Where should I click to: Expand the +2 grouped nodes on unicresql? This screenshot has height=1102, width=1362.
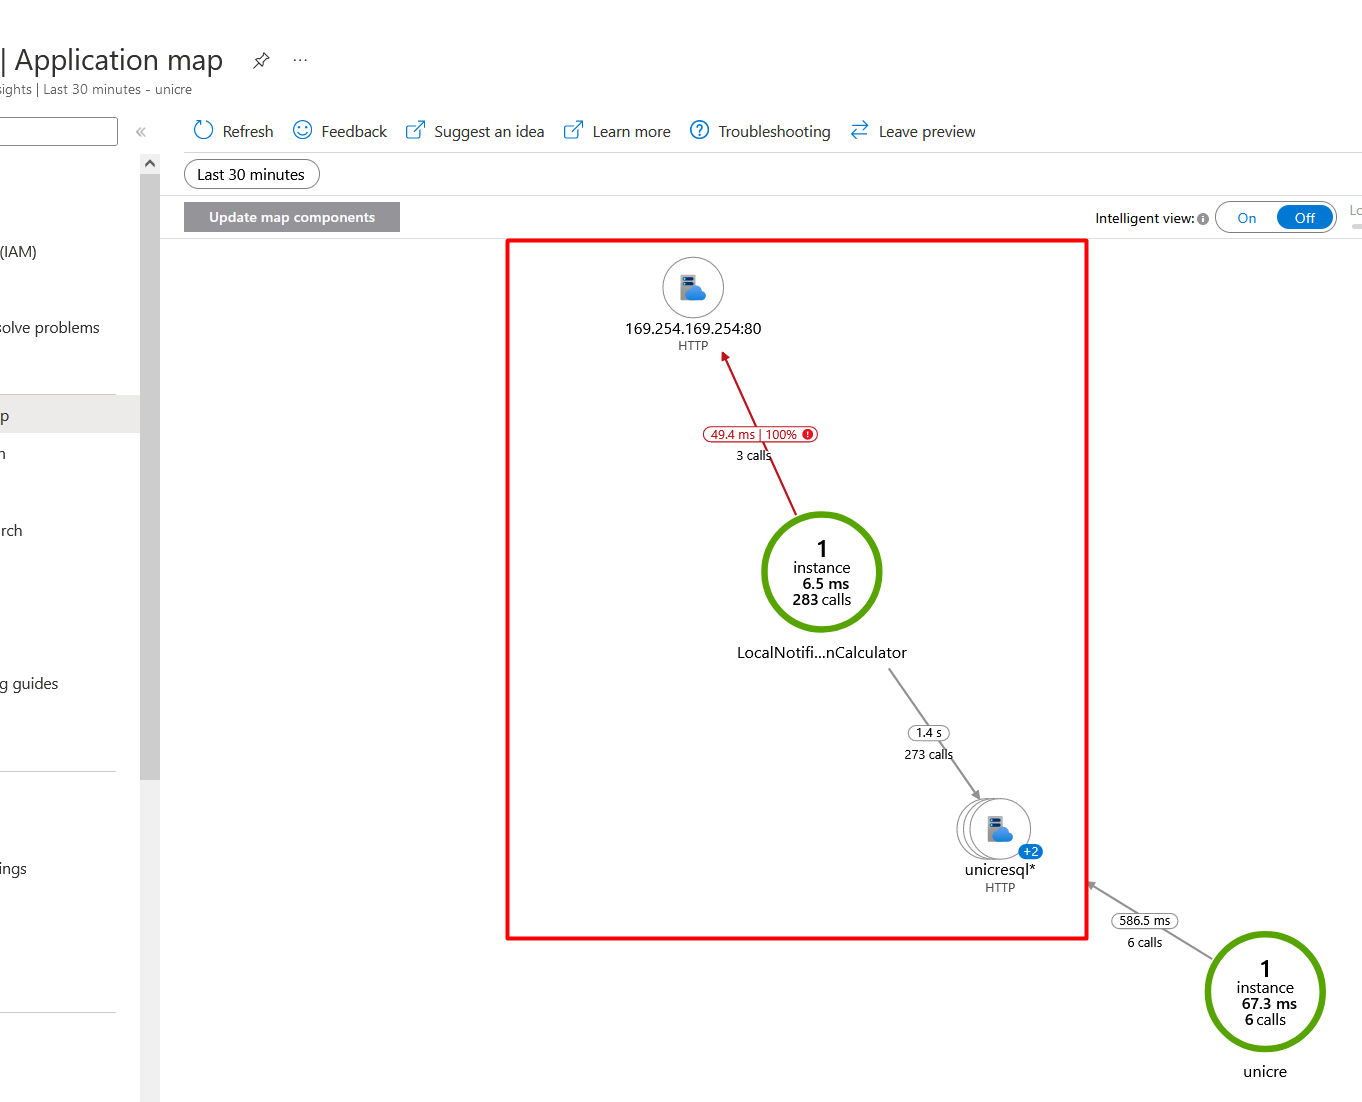pos(1031,851)
